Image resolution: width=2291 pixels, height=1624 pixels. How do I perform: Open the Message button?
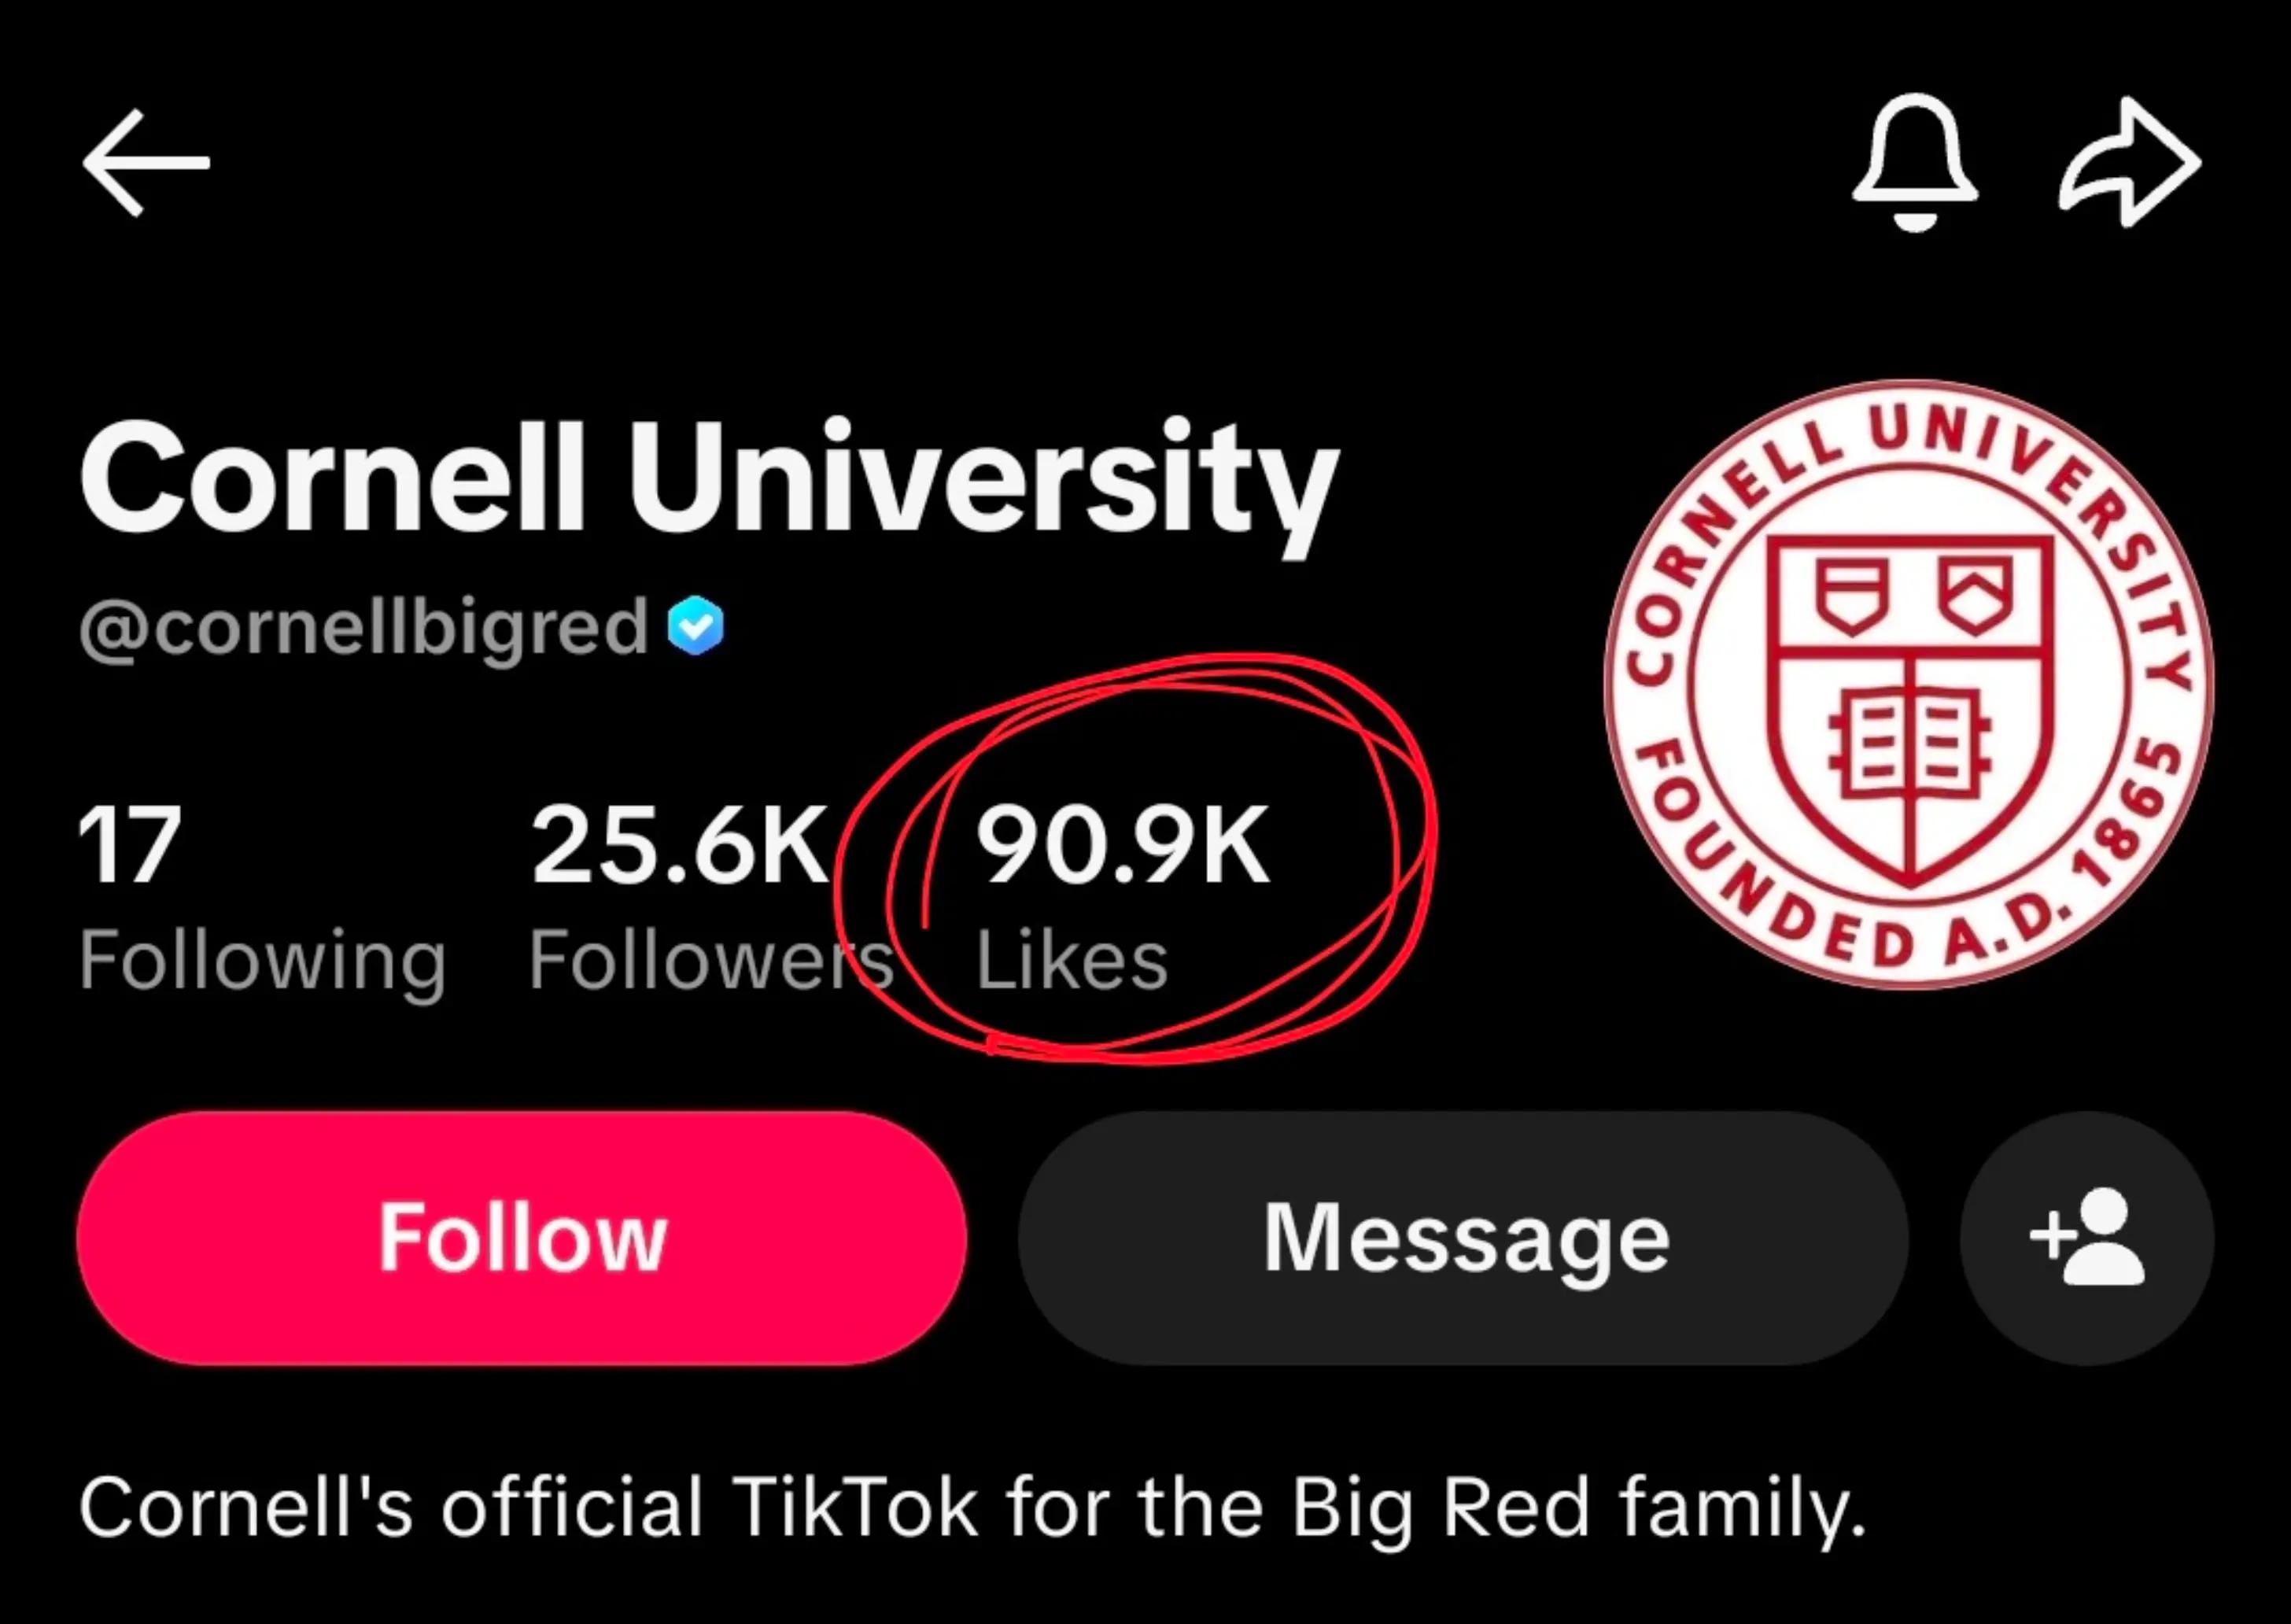(x=1464, y=1238)
